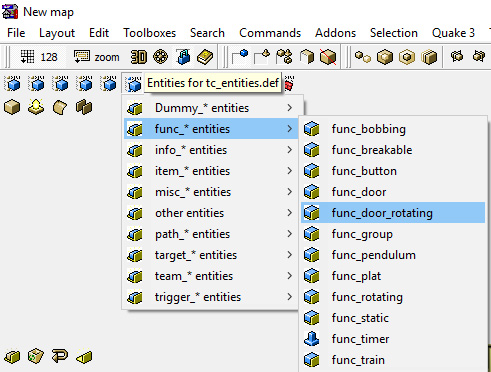Open the Edit menu

click(99, 33)
